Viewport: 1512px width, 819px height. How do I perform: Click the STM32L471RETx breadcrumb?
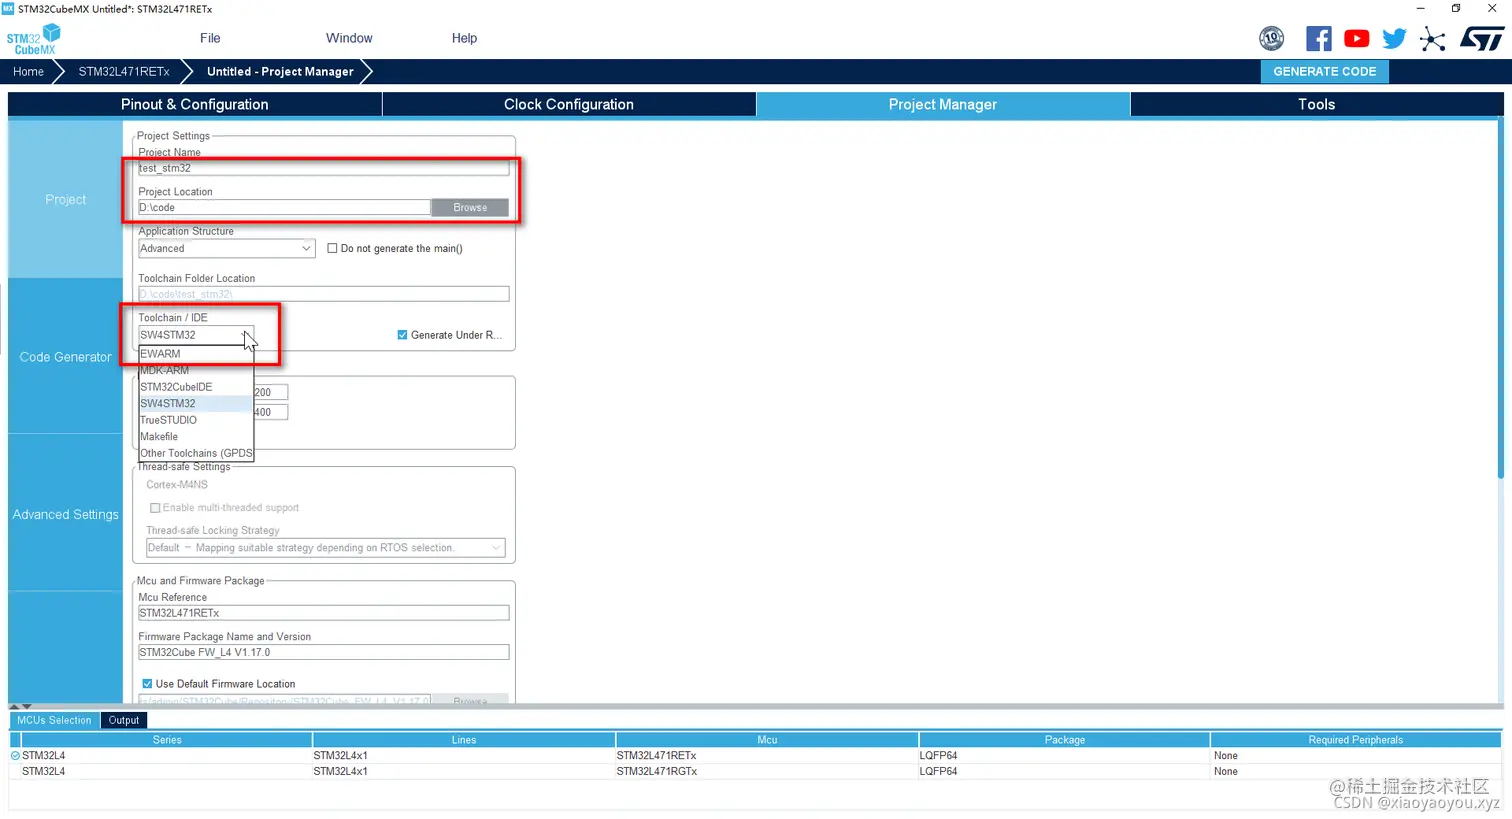click(x=124, y=72)
